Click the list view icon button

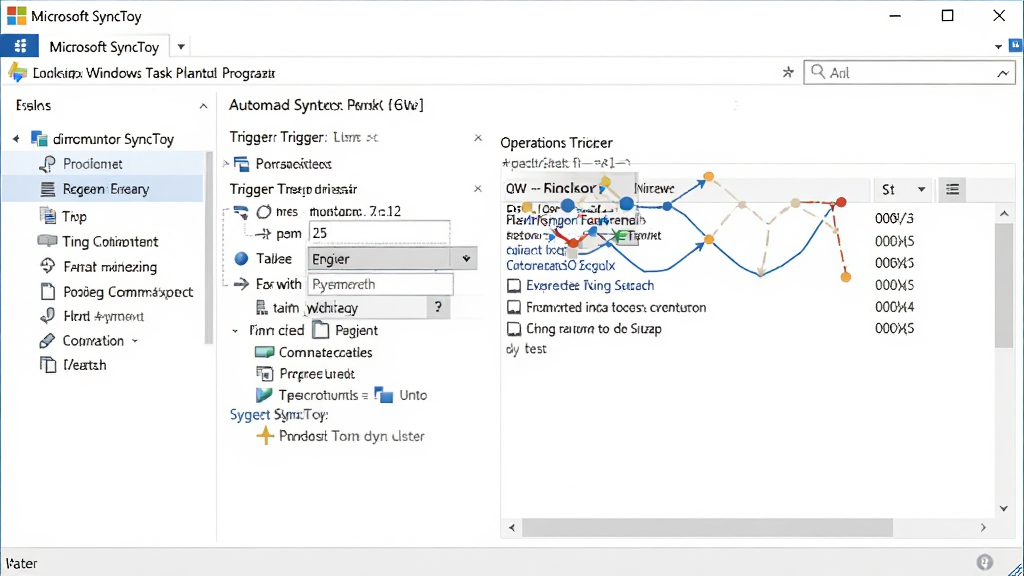953,189
